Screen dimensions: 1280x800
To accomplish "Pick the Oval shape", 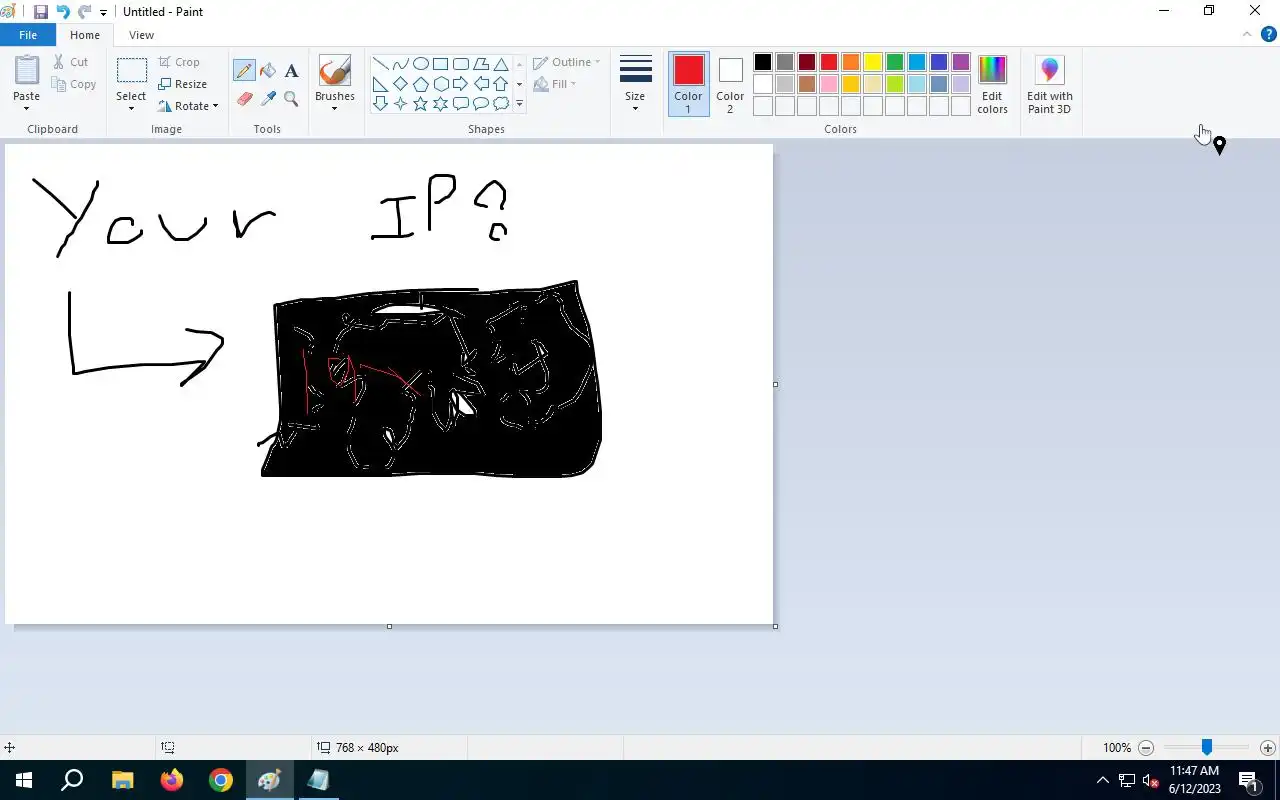I will (x=420, y=64).
